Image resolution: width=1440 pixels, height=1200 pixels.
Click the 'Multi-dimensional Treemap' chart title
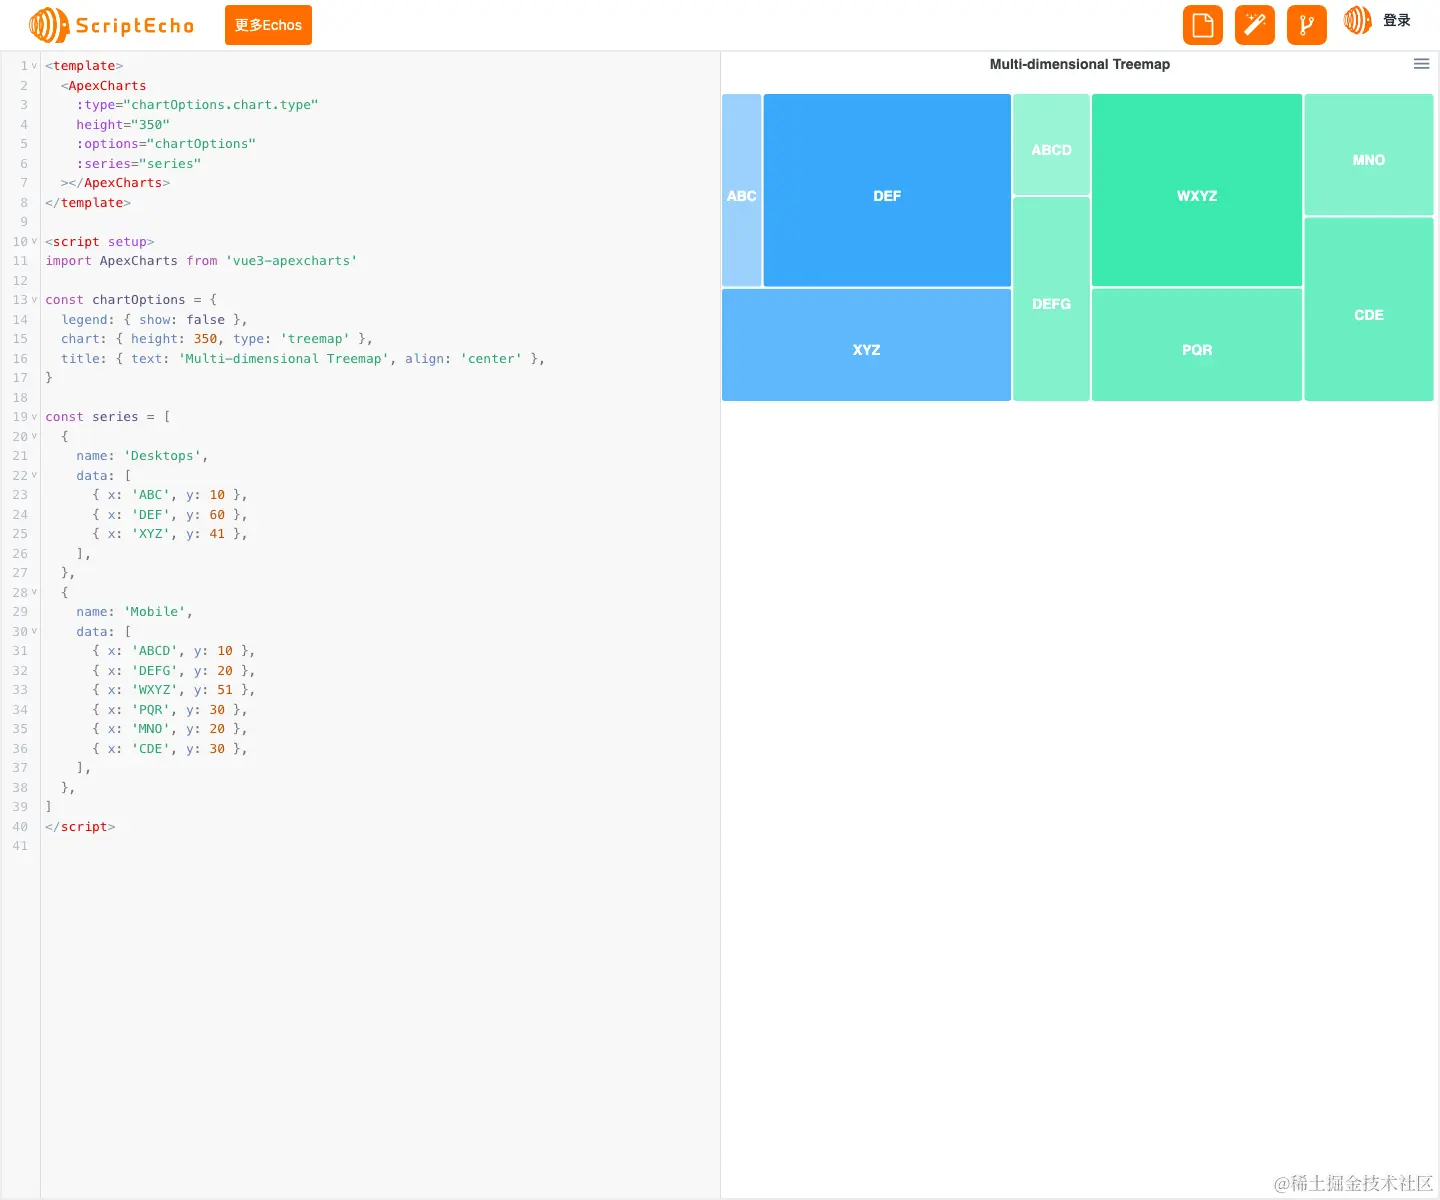click(x=1080, y=64)
